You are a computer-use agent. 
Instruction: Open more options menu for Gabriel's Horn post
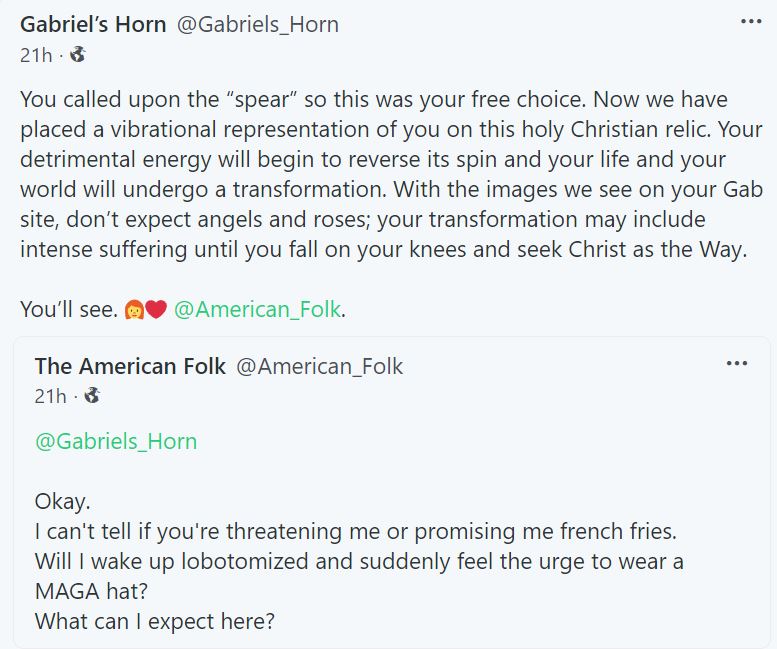coord(750,22)
